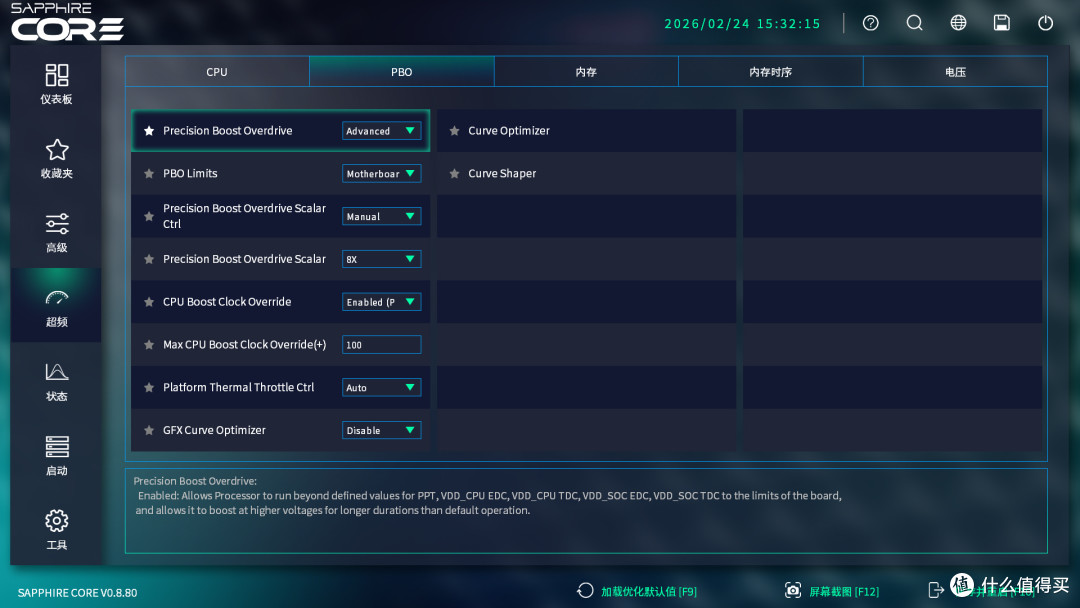Open the language globe icon
Screen dimensions: 1080x608
click(958, 23)
